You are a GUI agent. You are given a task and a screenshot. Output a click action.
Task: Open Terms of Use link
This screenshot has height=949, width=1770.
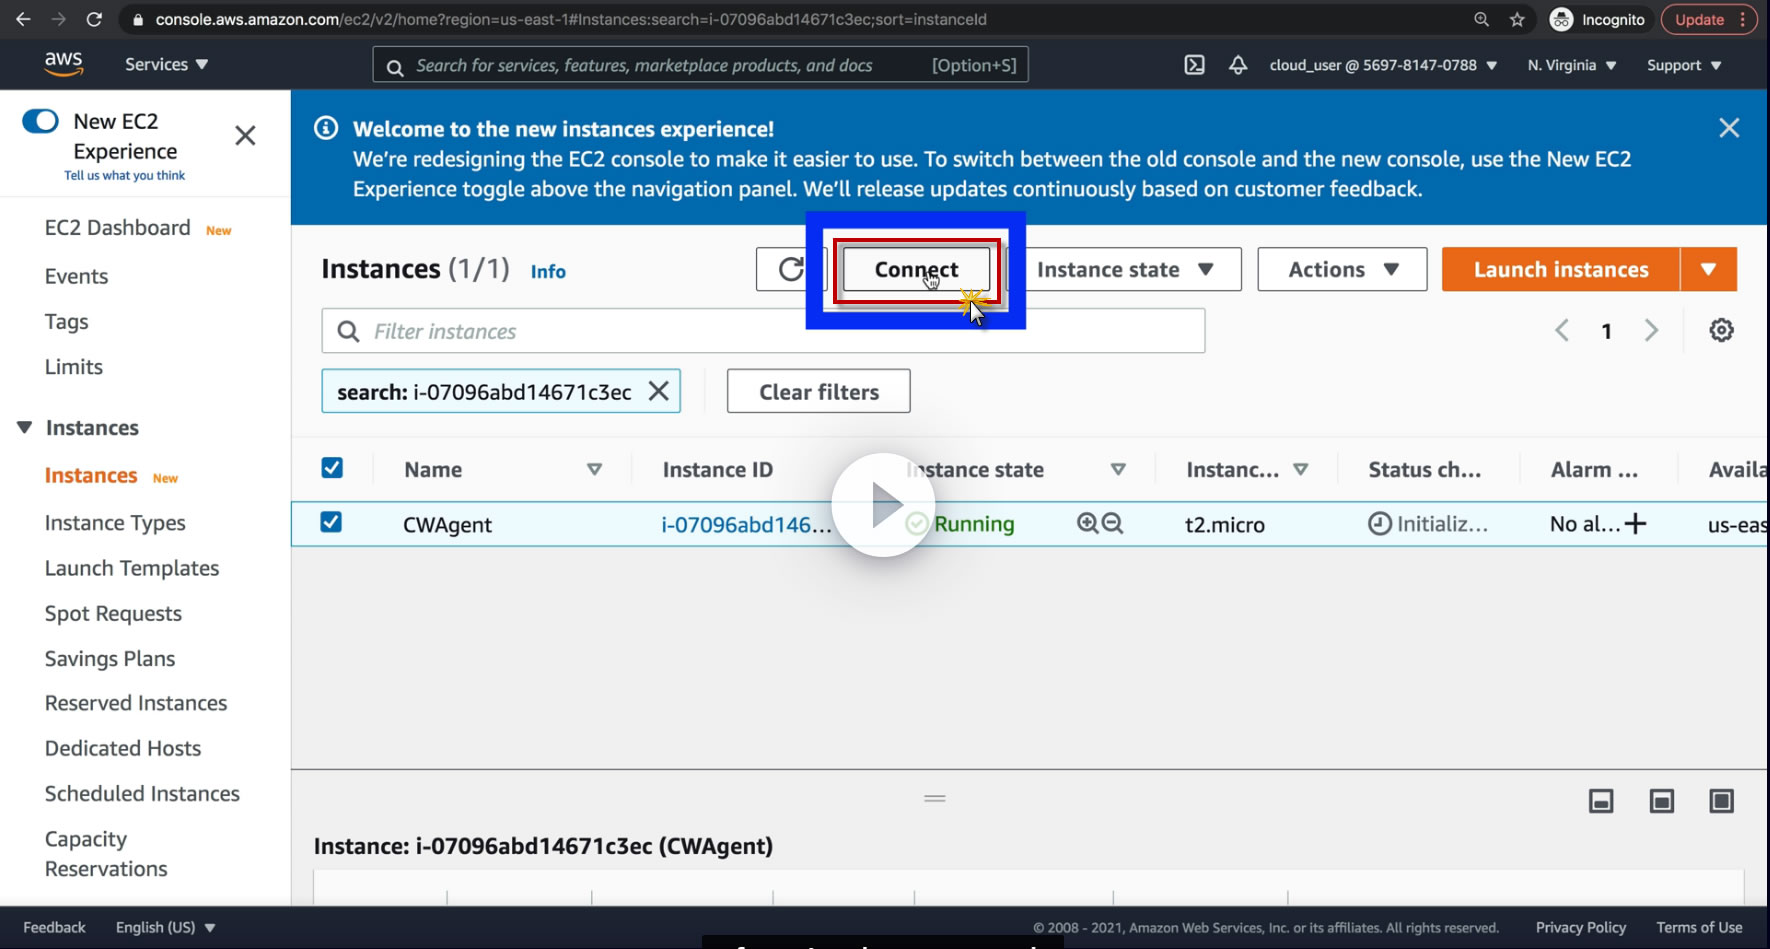pos(1699,927)
